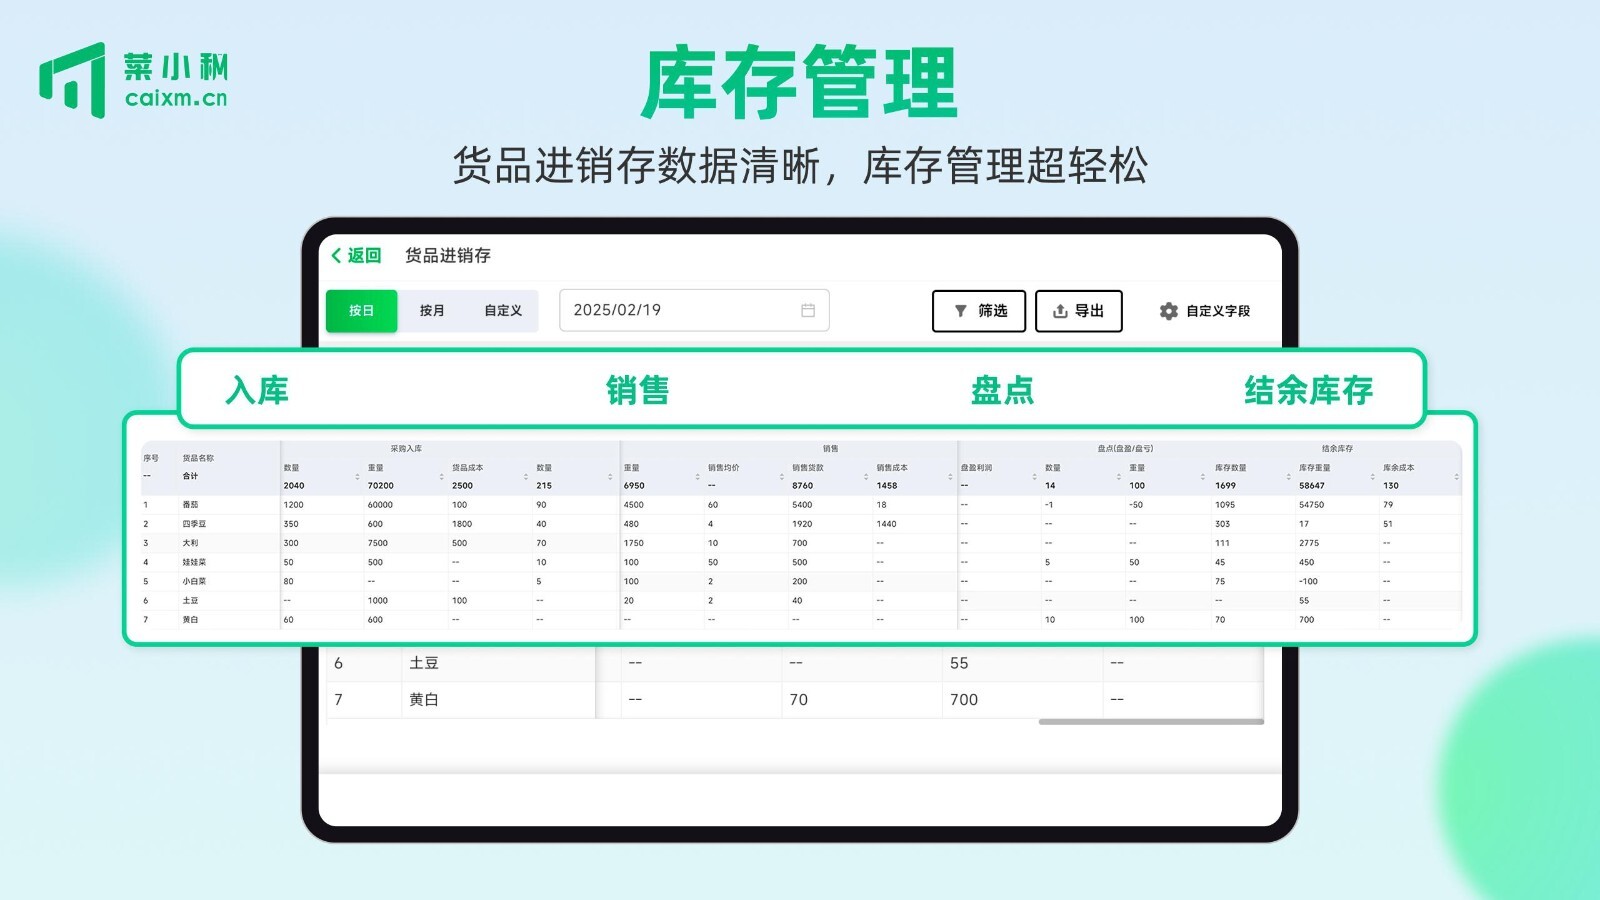
Task: Click the horizontal scrollbar under the table
Action: pos(1150,721)
